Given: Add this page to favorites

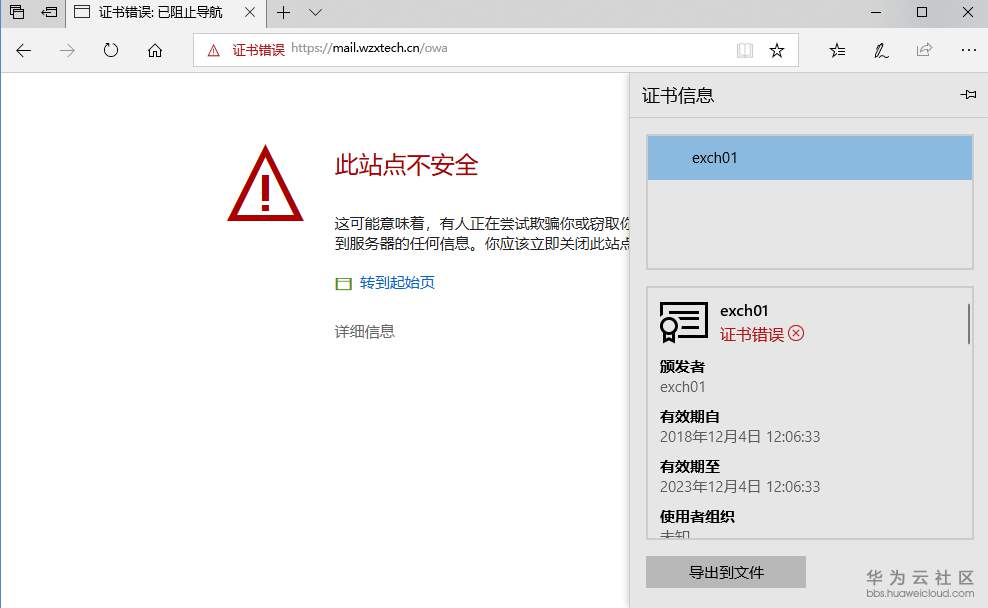Looking at the screenshot, I should coord(777,48).
